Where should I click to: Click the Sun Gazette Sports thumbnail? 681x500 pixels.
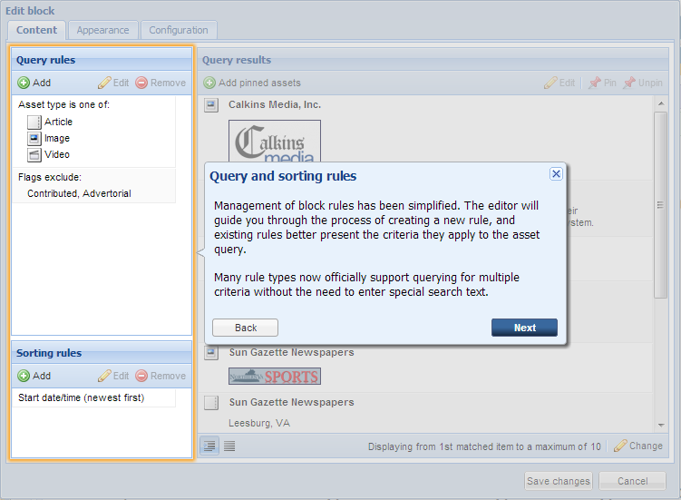274,377
